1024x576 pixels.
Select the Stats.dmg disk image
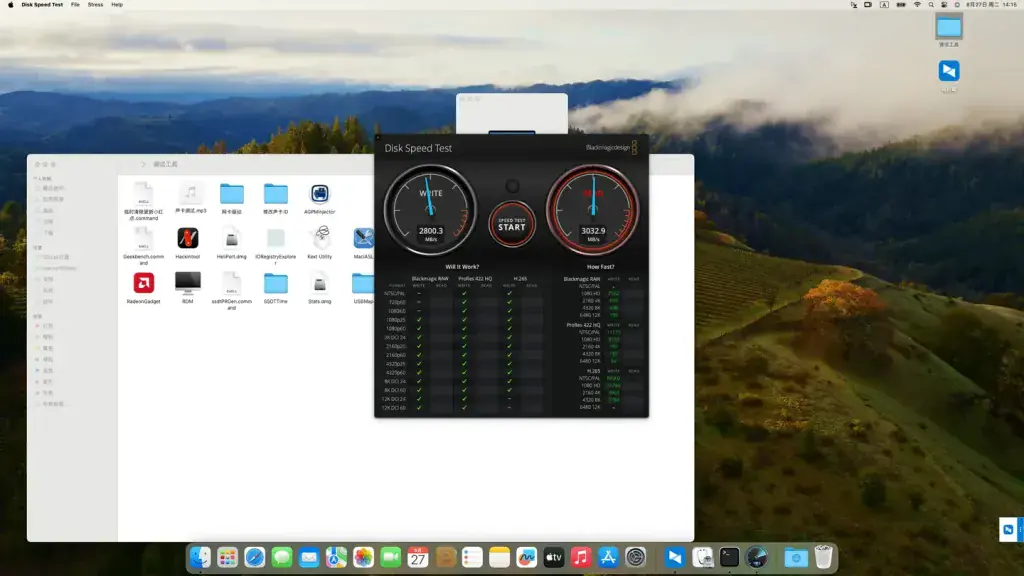[x=319, y=283]
